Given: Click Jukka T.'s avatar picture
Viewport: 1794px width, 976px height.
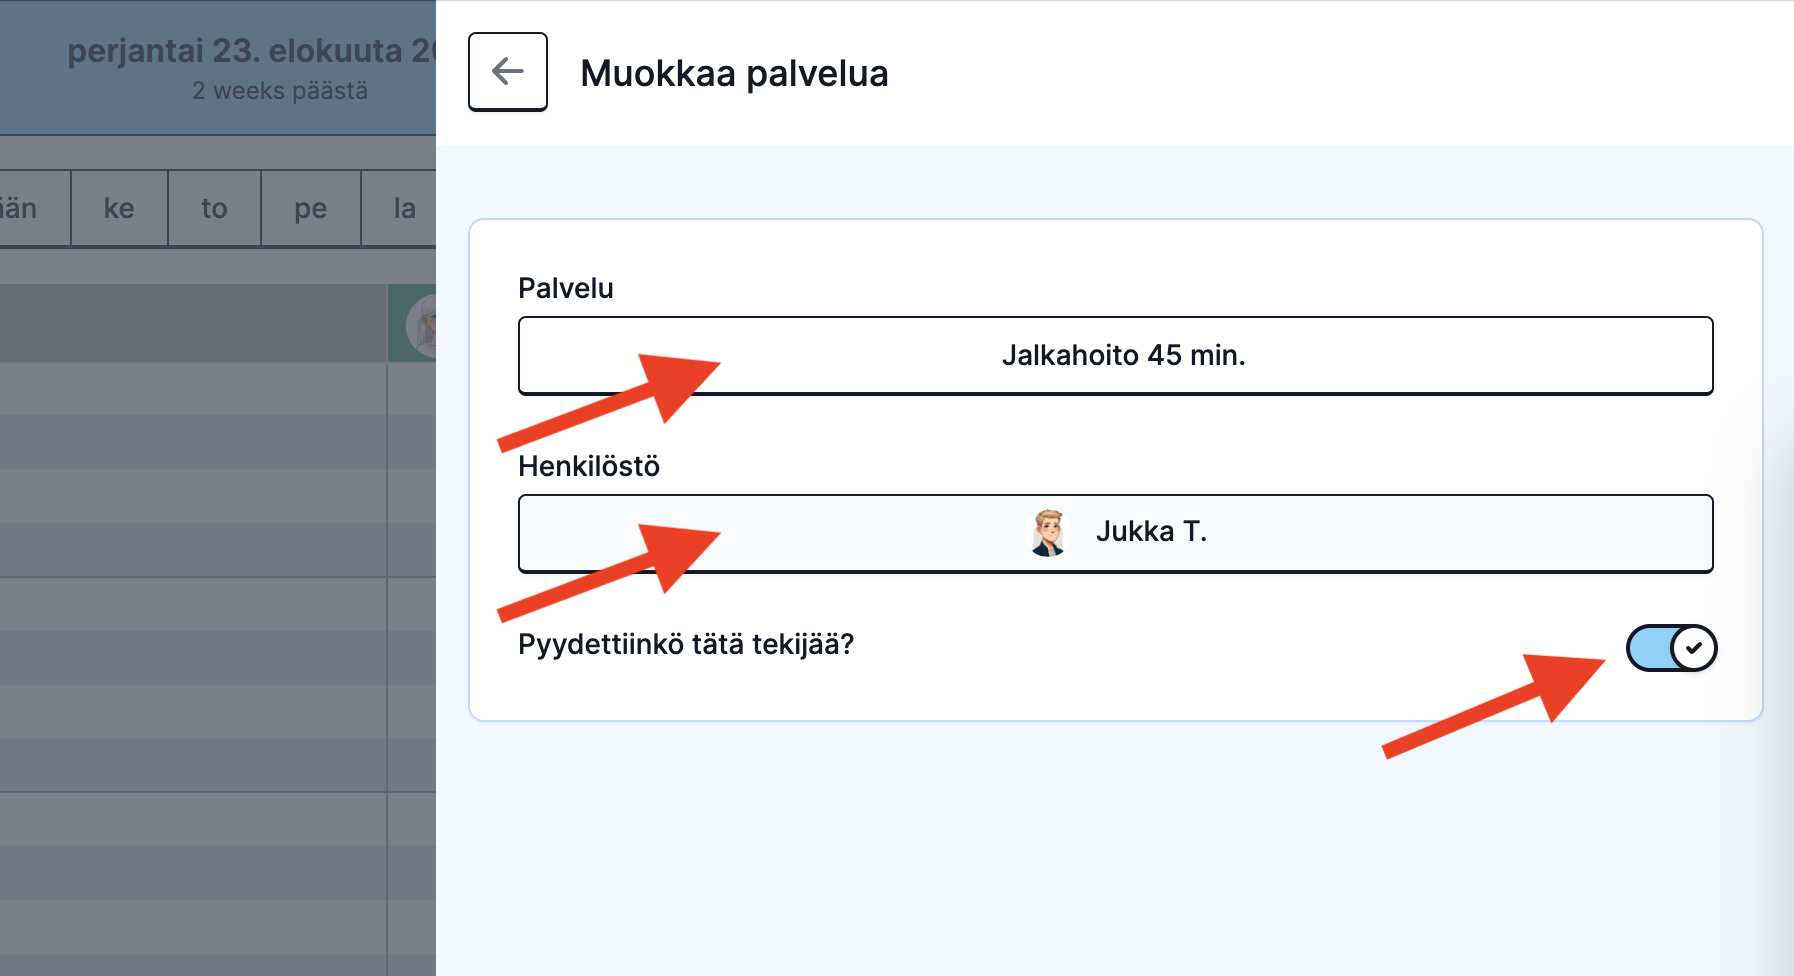Looking at the screenshot, I should 1048,532.
